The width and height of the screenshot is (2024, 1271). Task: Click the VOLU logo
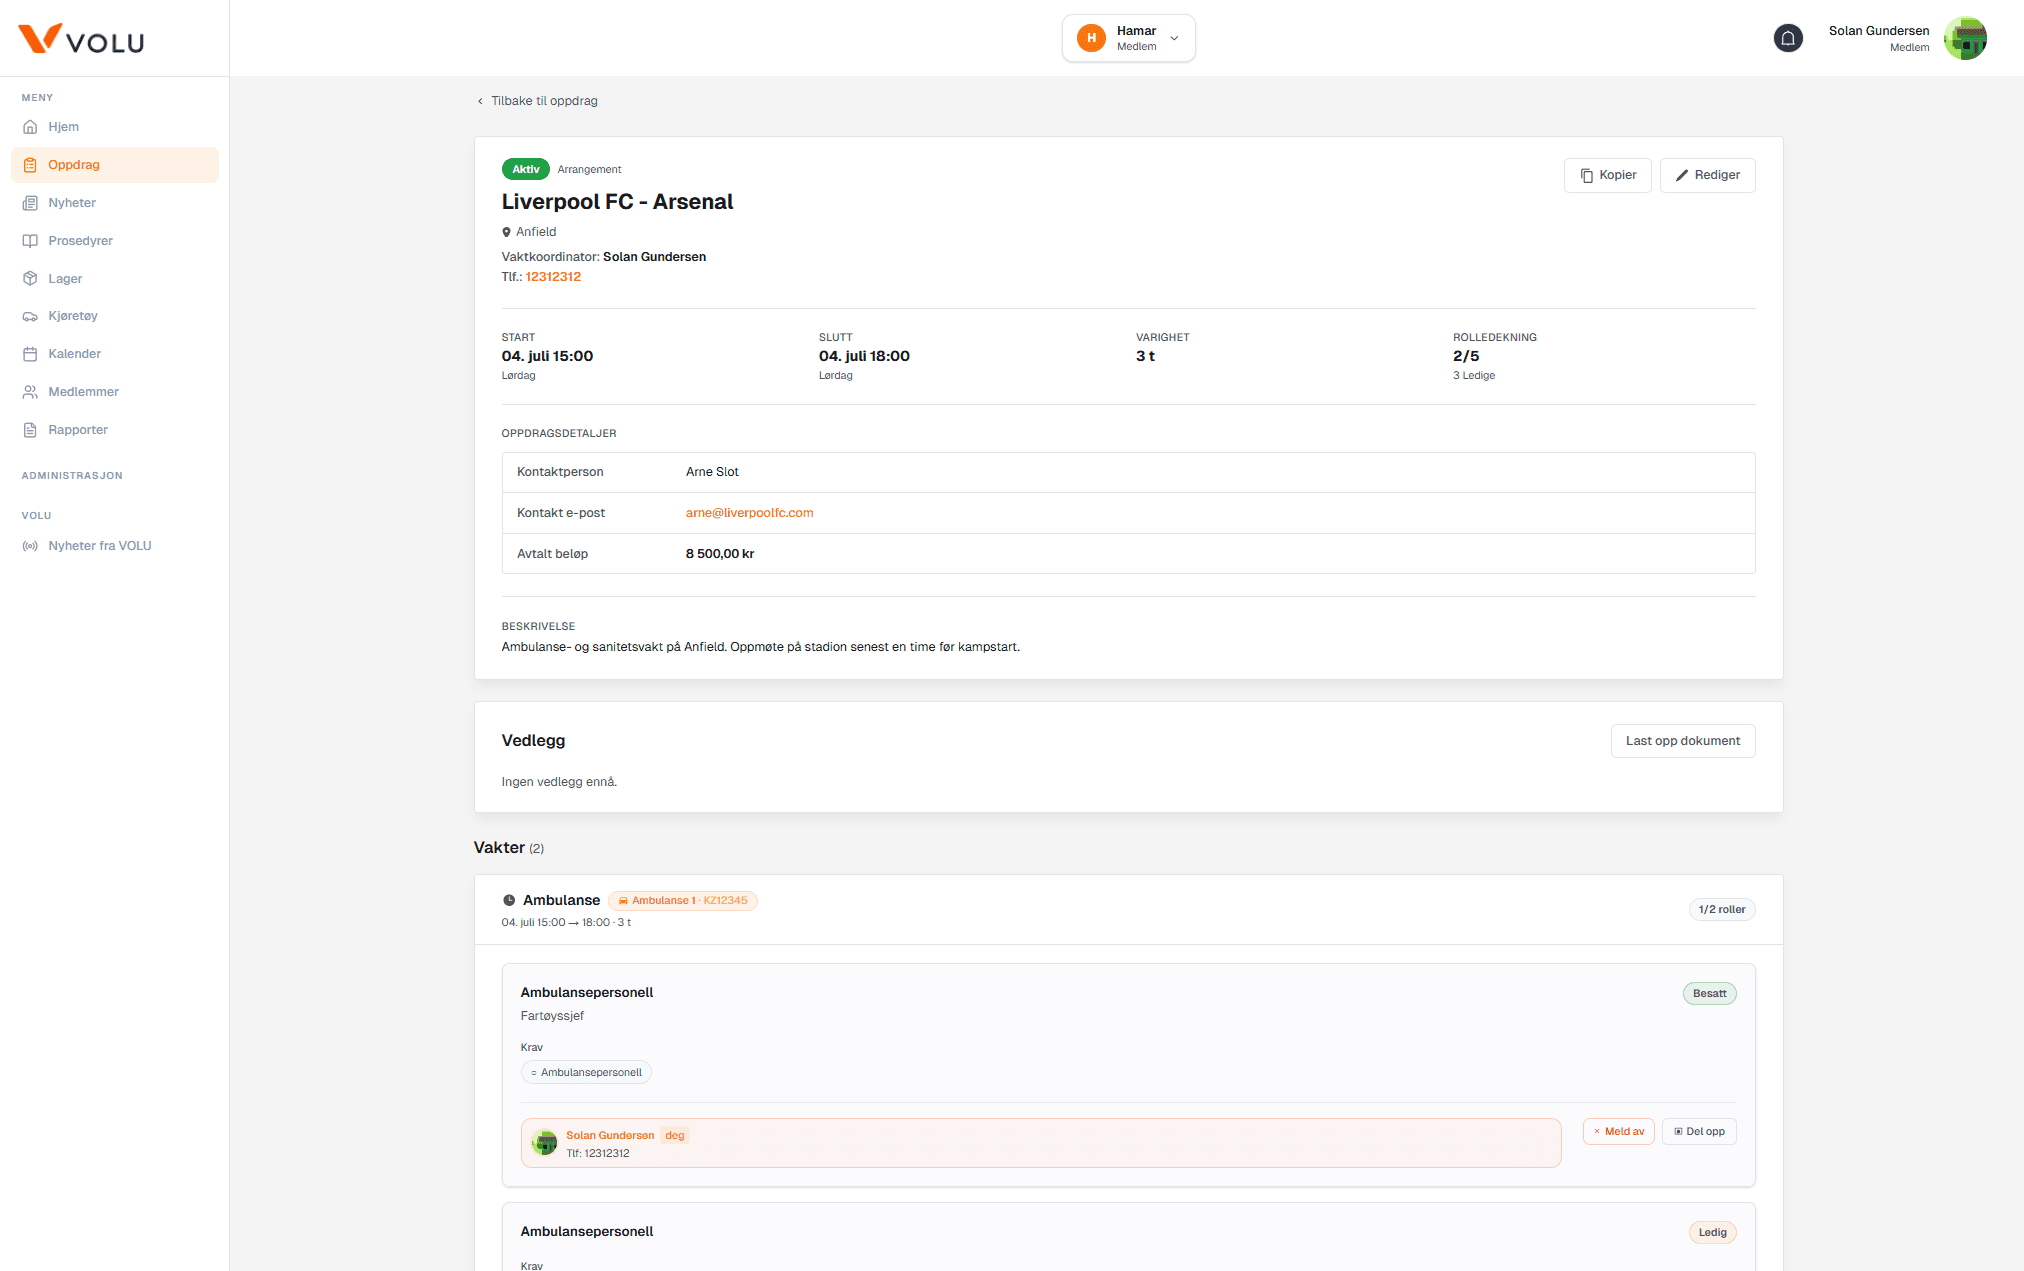pos(81,39)
